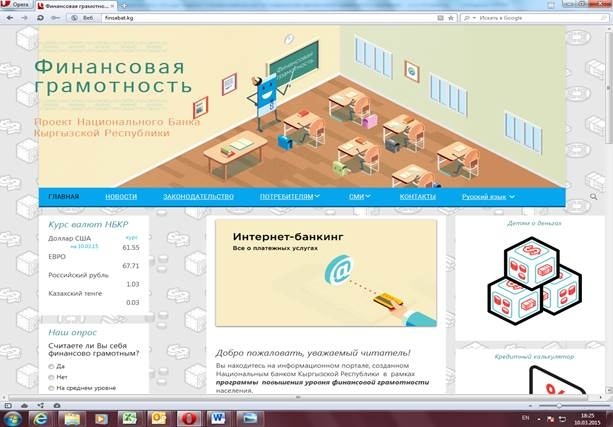Go back with the browser back arrow

pos(10,18)
